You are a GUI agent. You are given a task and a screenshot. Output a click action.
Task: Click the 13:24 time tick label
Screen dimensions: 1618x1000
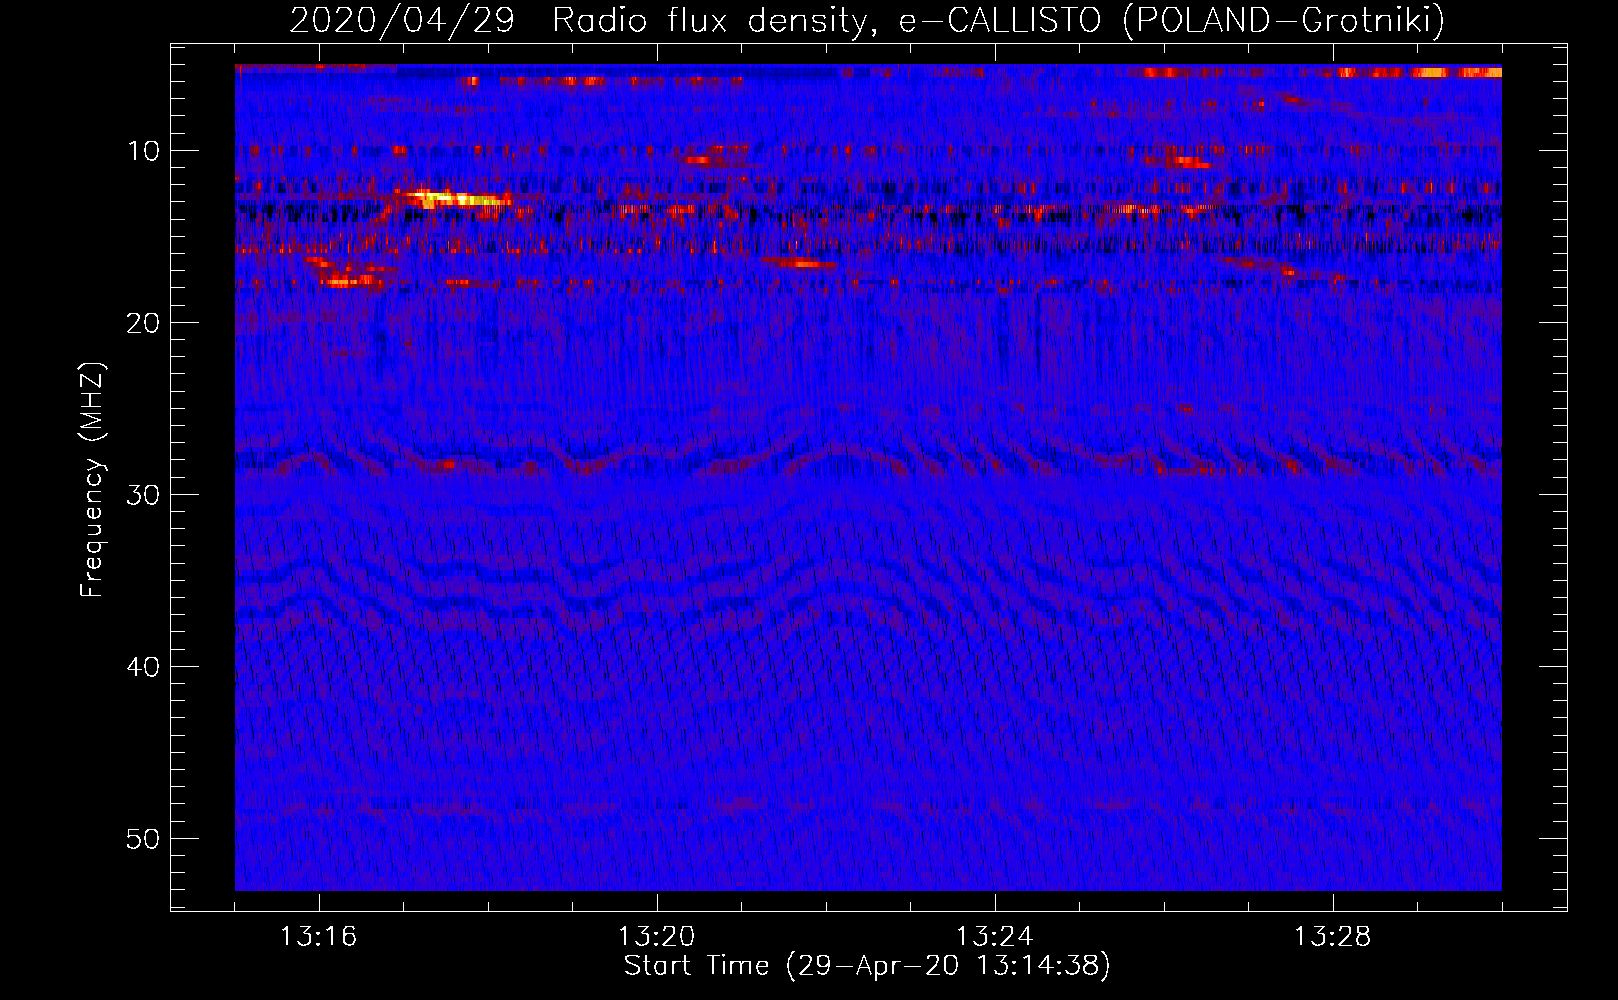[995, 937]
